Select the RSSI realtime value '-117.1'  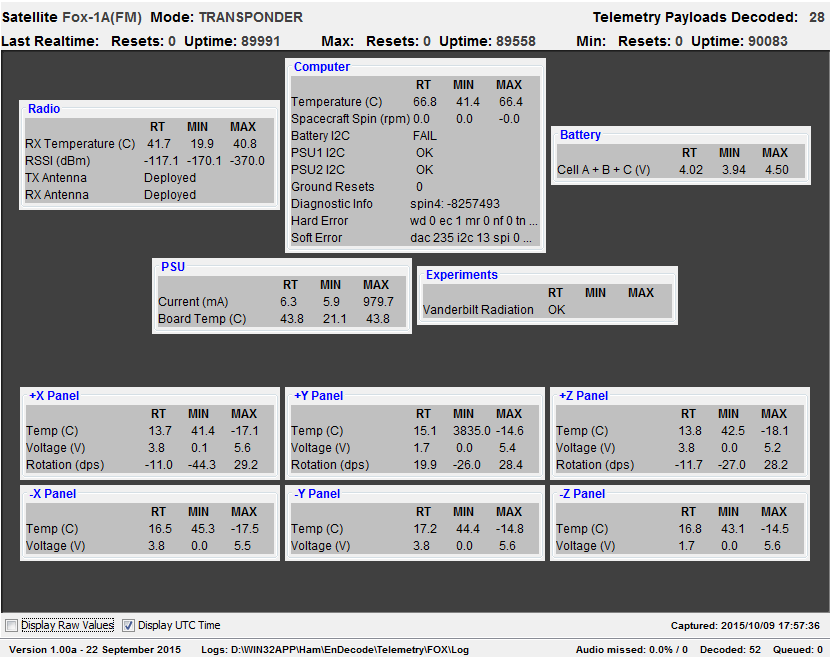tap(161, 161)
